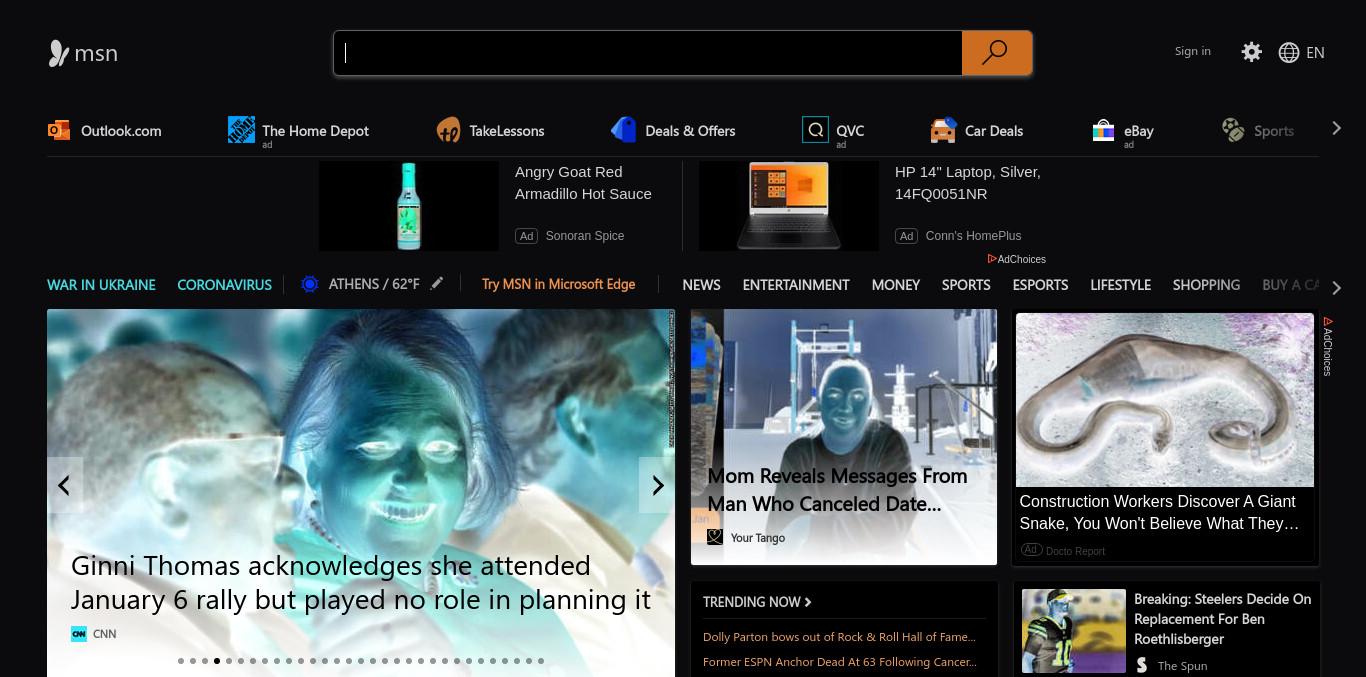Viewport: 1366px width, 677px height.
Task: Click Try MSN in Microsoft Edge
Action: [558, 284]
